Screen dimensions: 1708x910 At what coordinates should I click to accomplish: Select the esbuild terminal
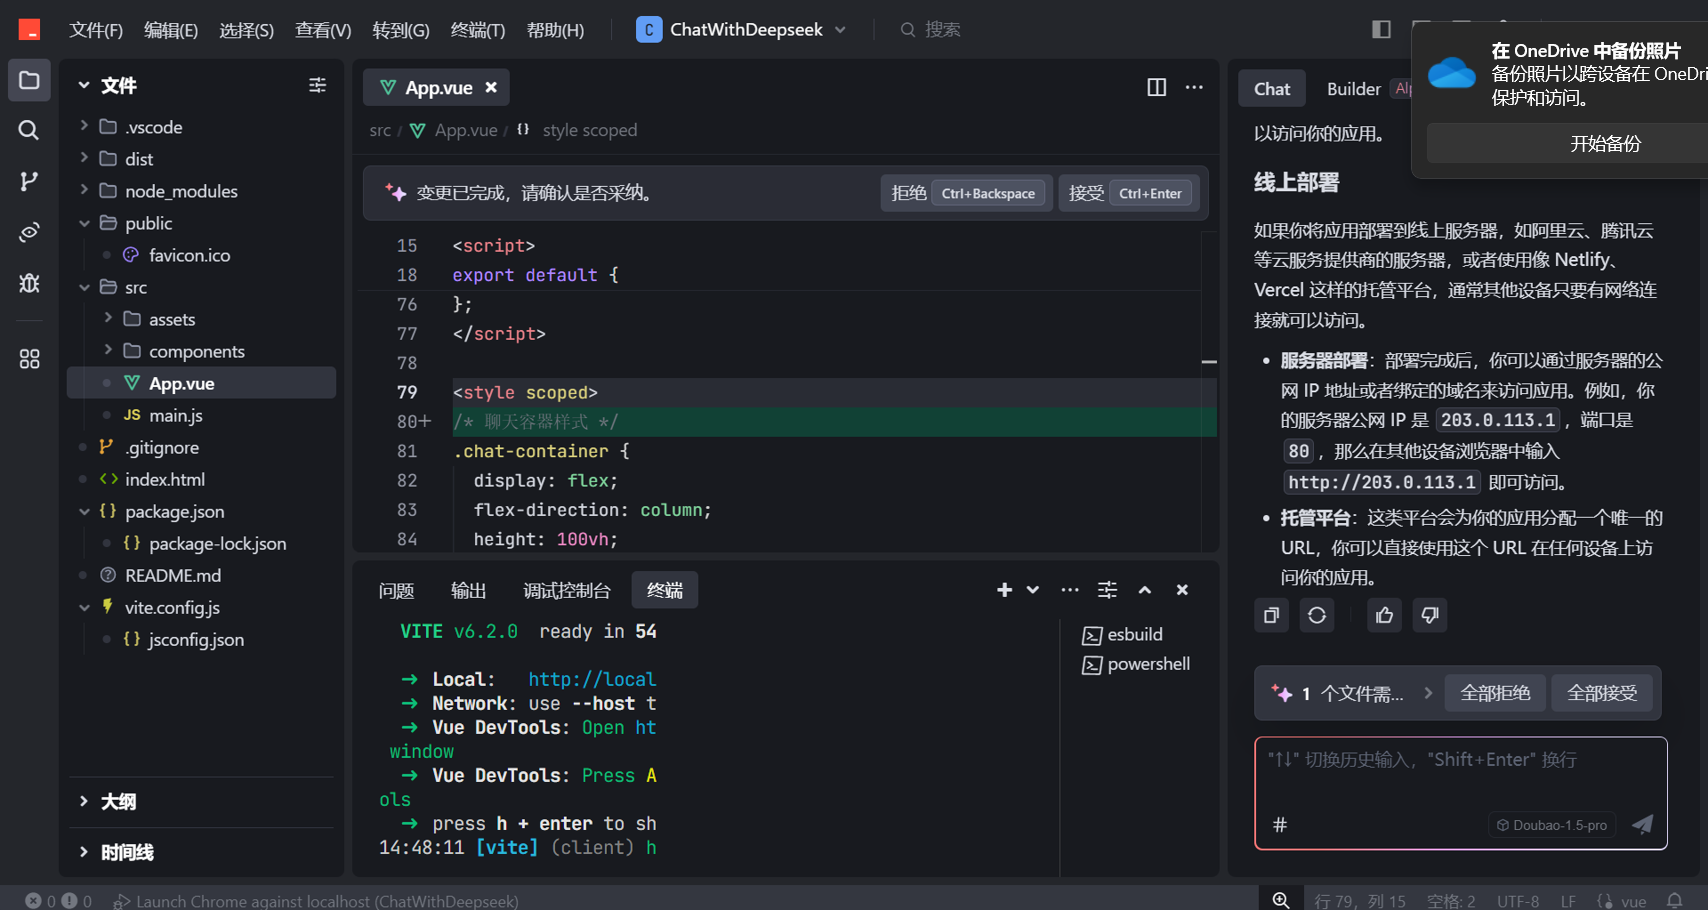(1123, 634)
